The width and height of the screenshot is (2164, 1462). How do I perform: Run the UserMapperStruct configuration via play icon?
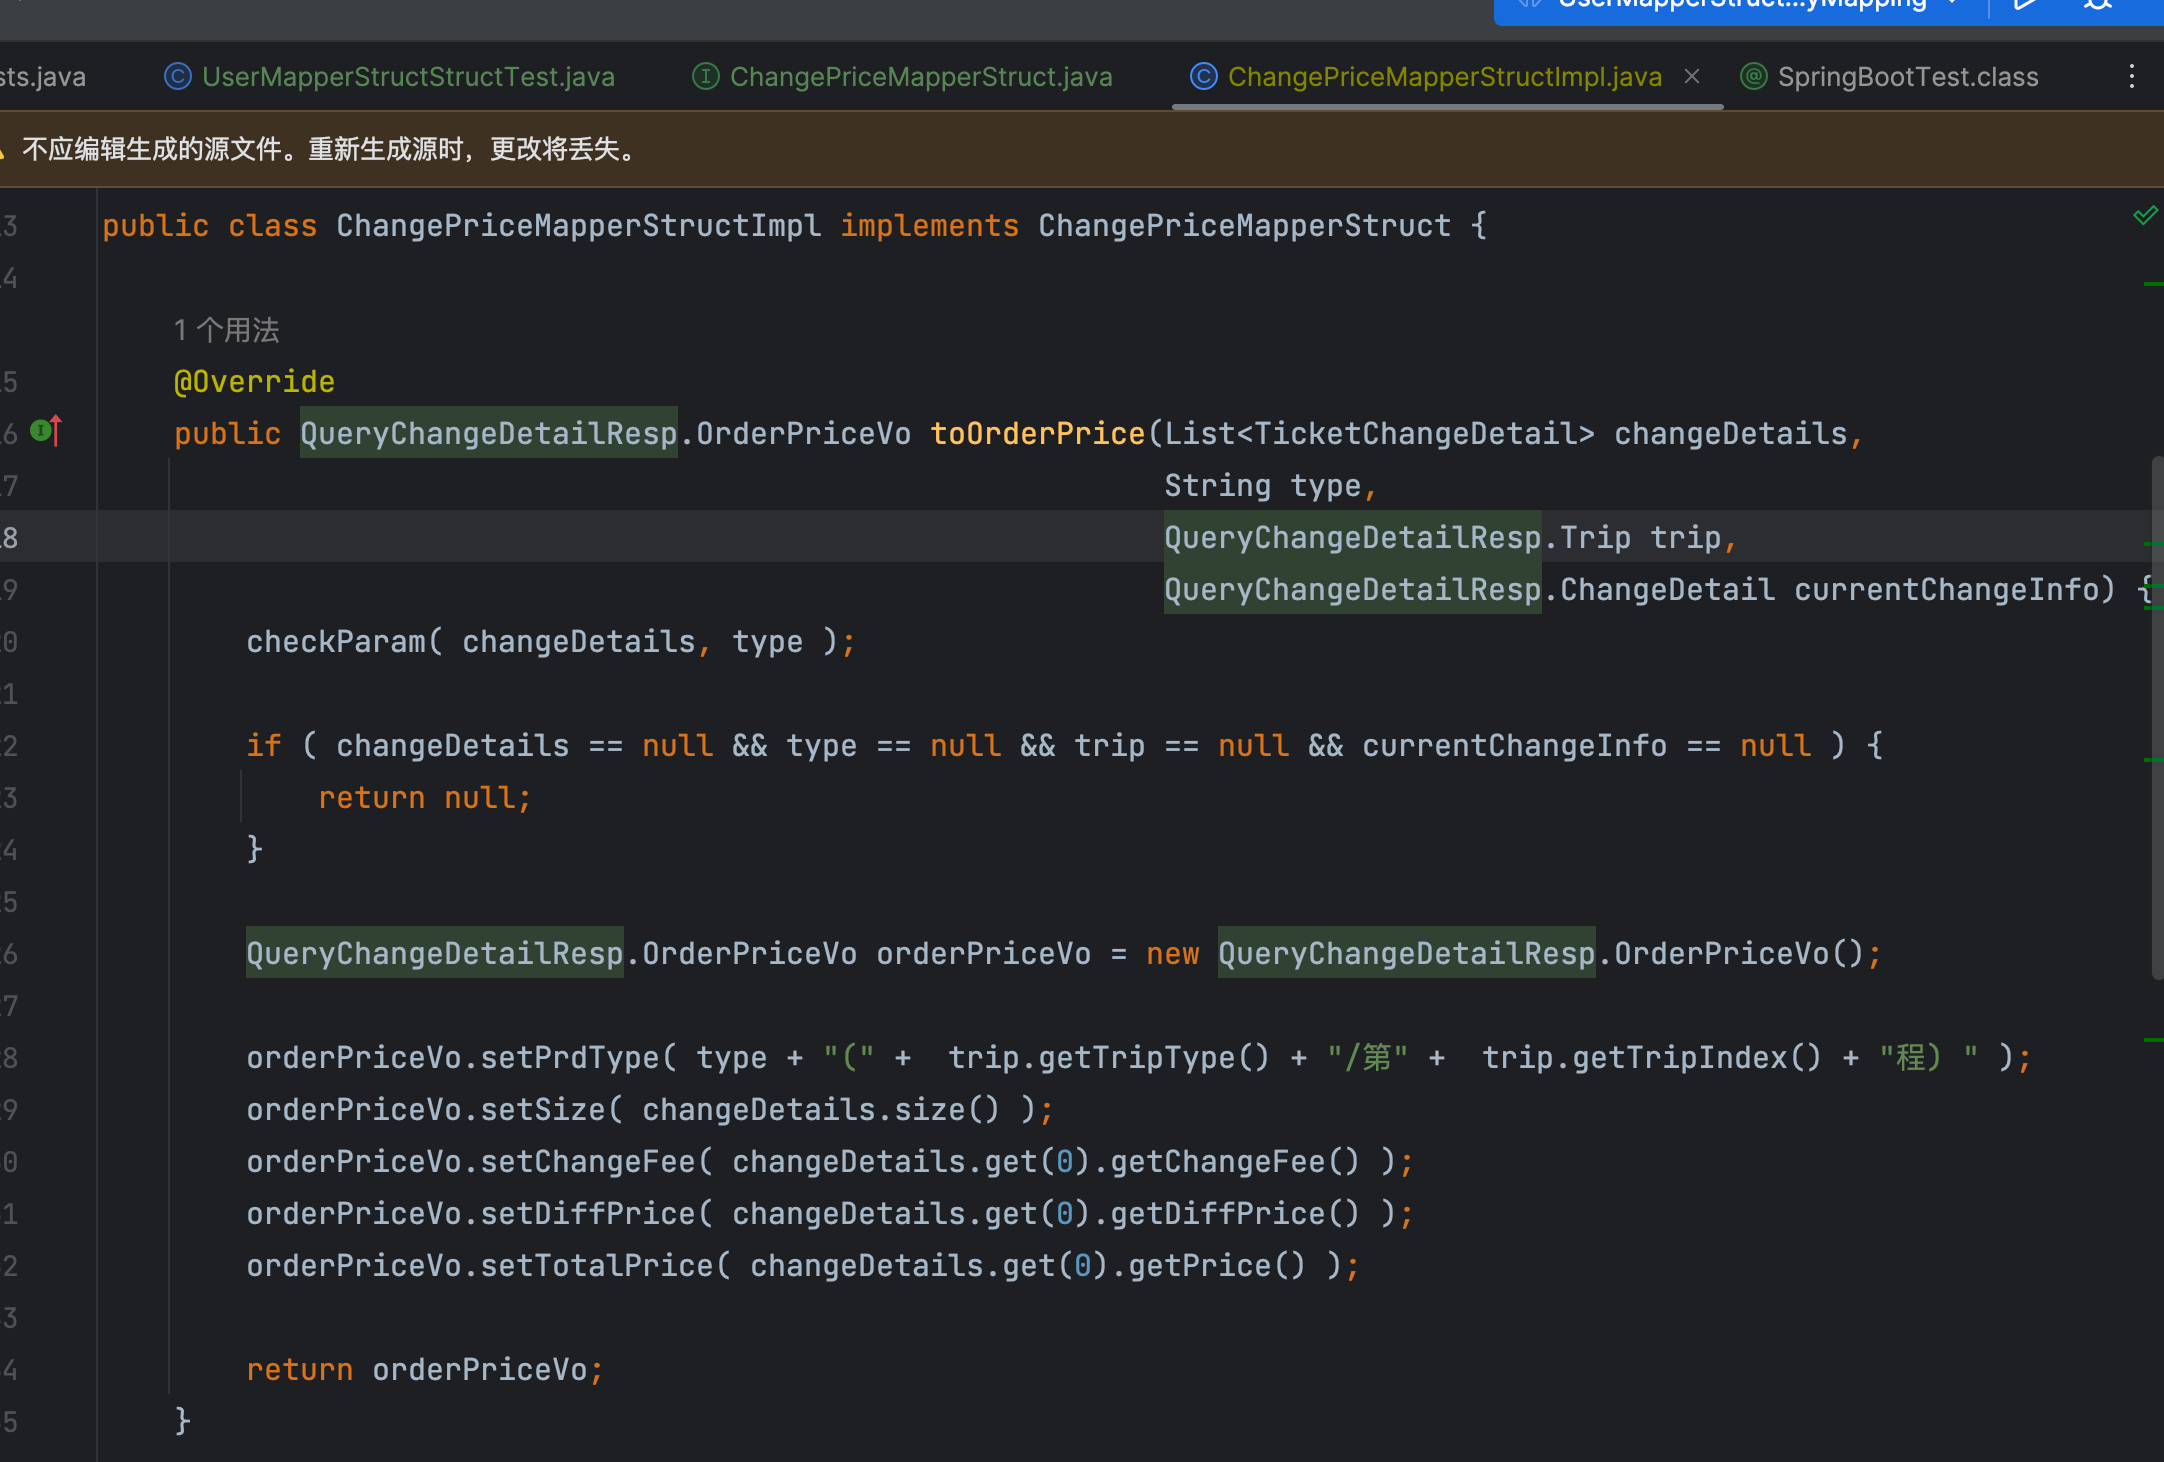point(2024,6)
